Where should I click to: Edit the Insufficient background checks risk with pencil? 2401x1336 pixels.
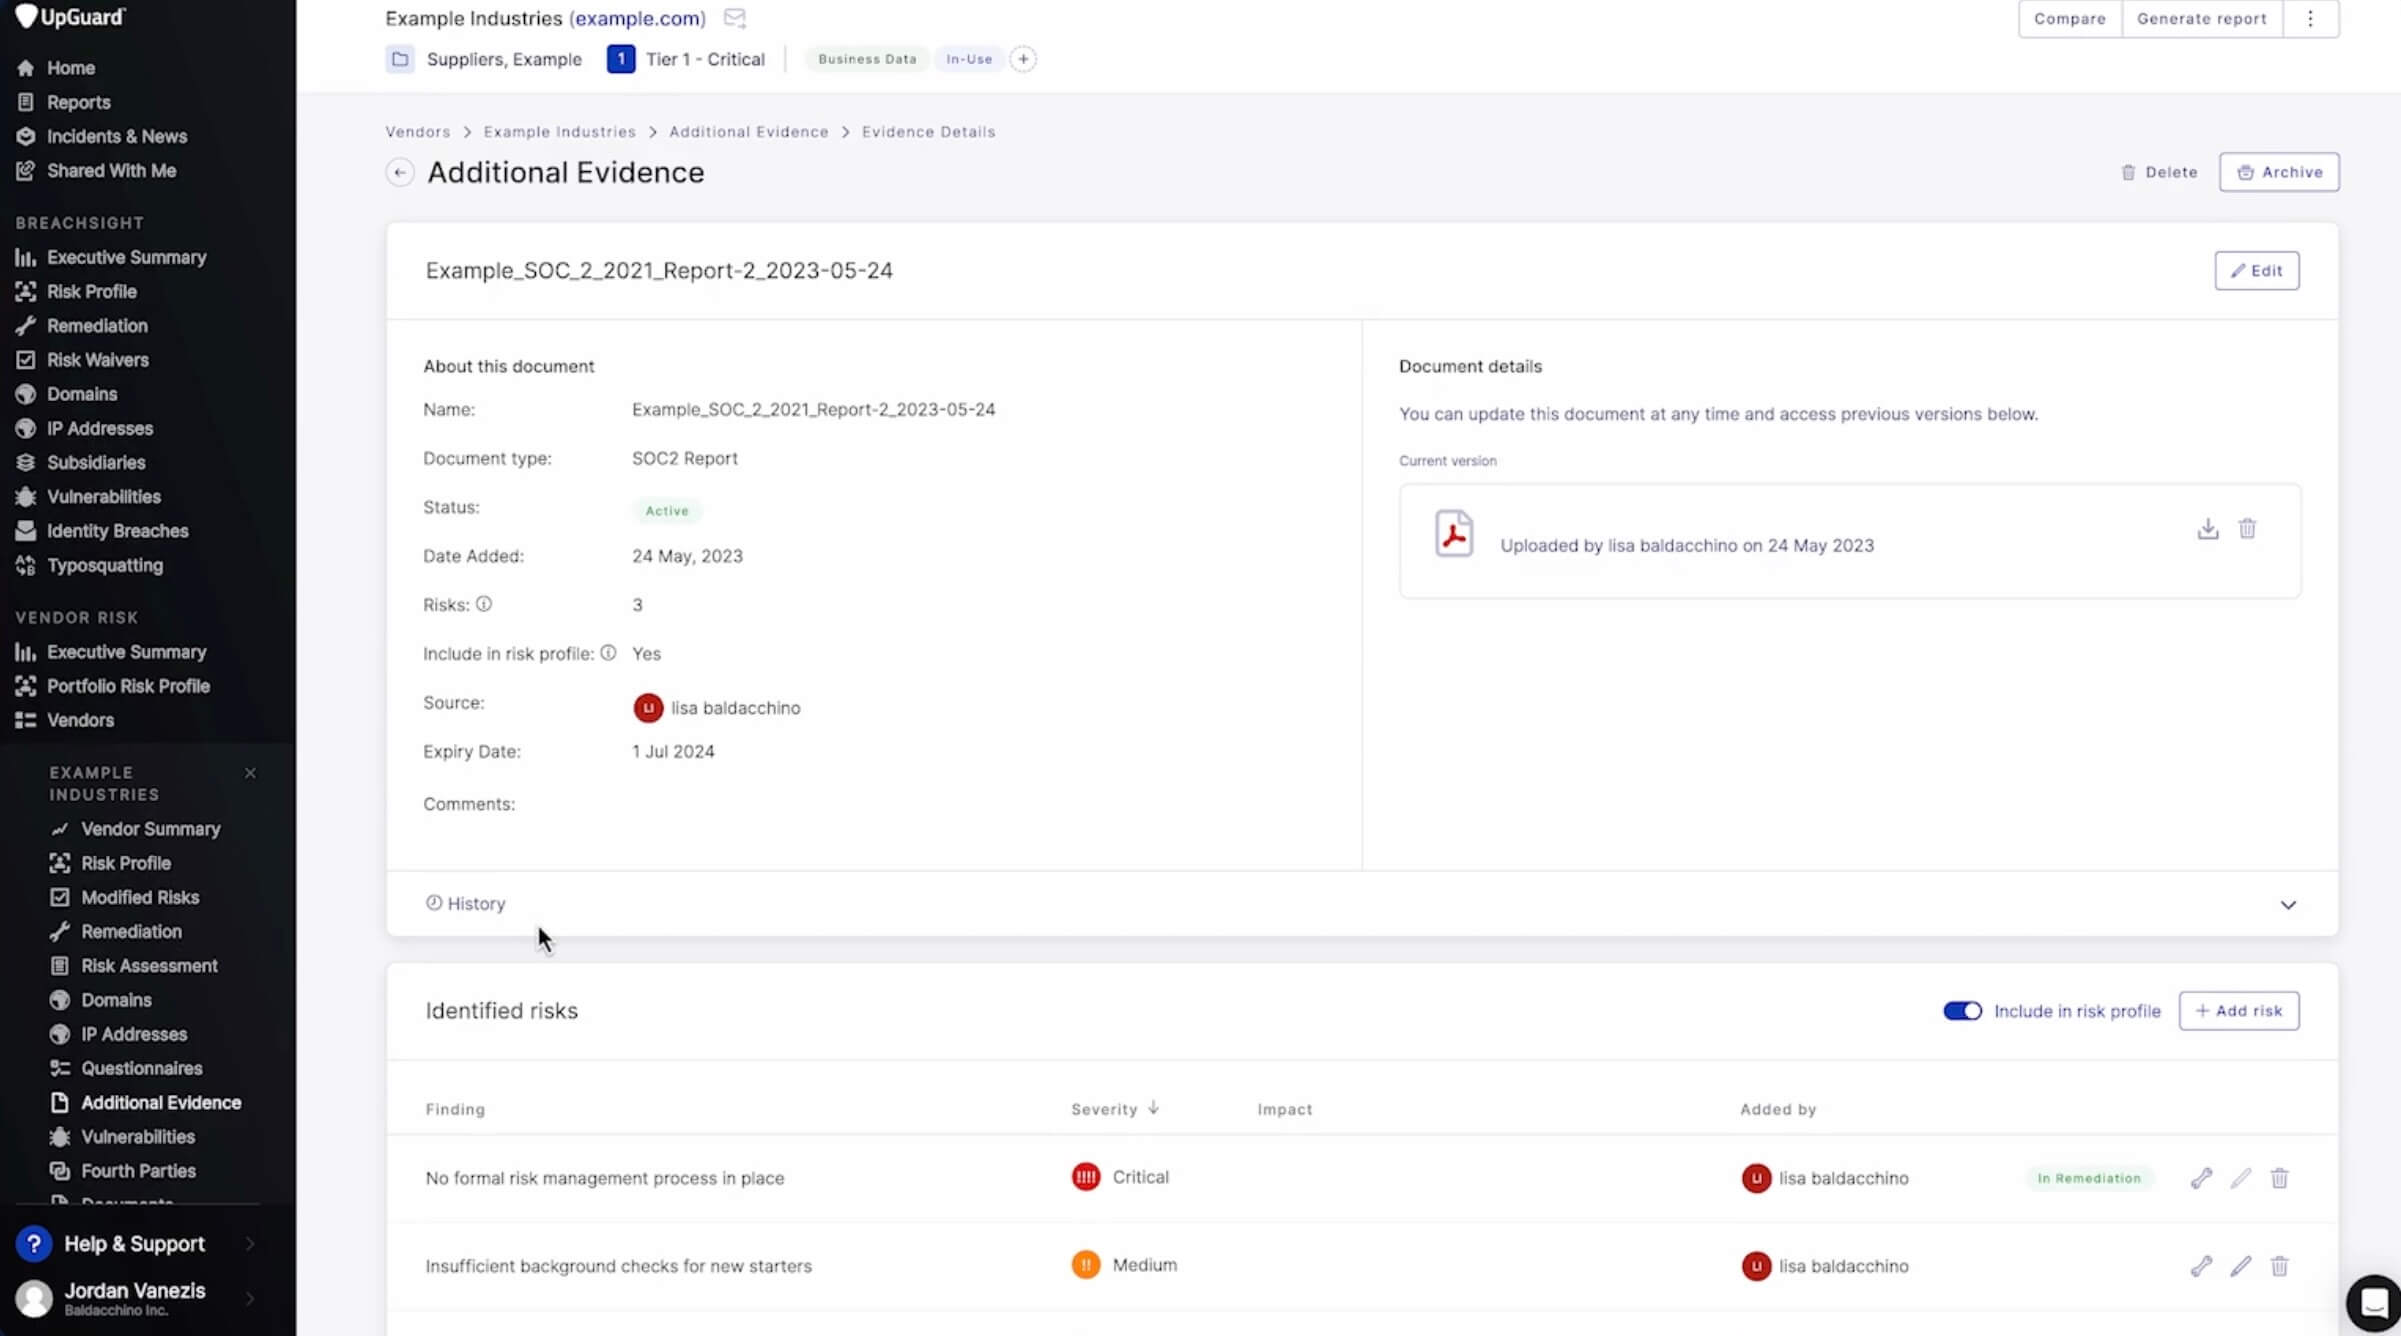2240,1266
